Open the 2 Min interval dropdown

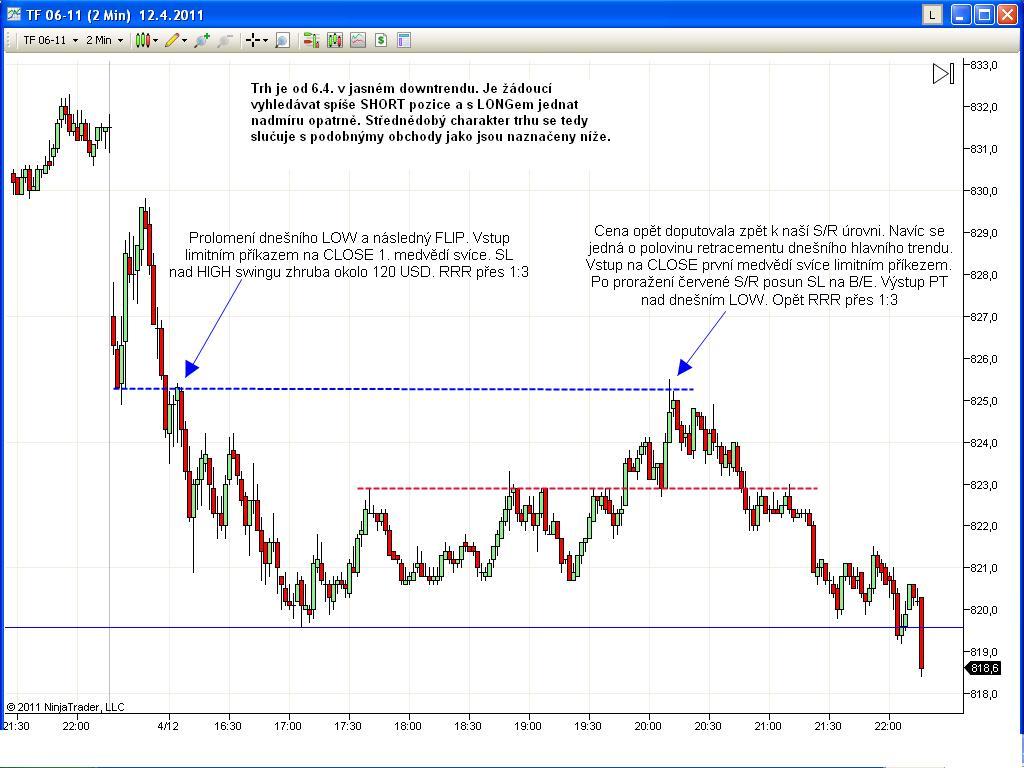pos(104,40)
